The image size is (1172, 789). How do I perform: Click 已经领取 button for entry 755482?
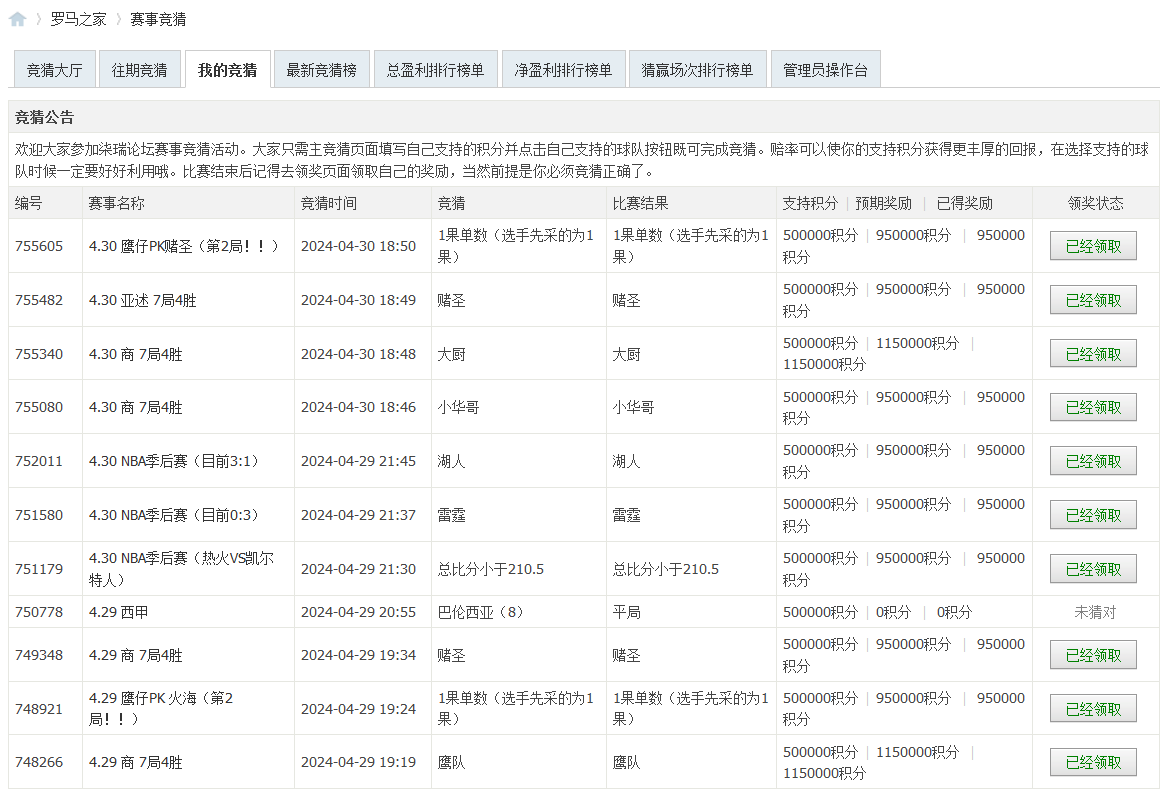coord(1093,300)
